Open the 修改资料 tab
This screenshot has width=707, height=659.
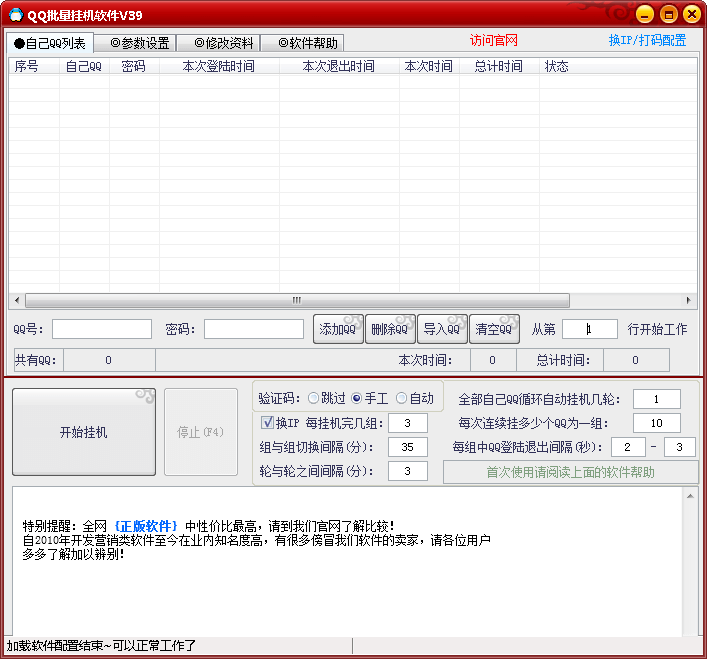click(x=219, y=43)
